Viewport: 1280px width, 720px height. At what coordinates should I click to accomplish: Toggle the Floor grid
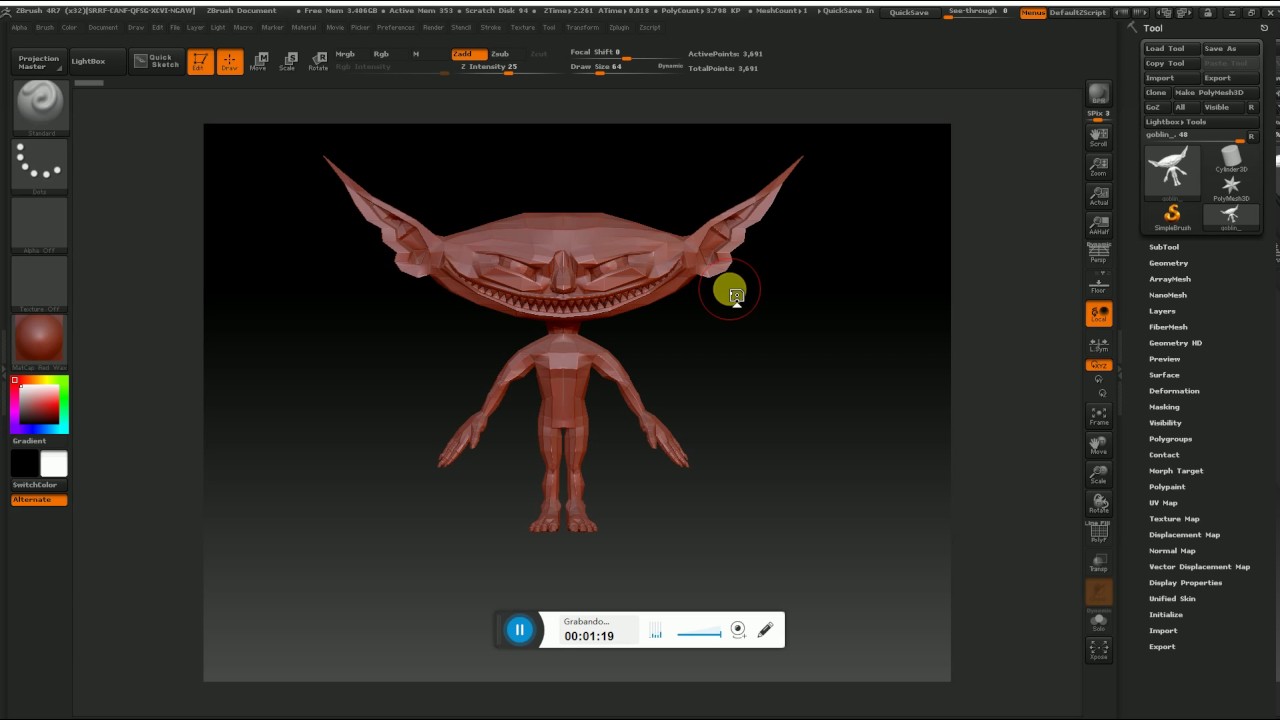1099,284
